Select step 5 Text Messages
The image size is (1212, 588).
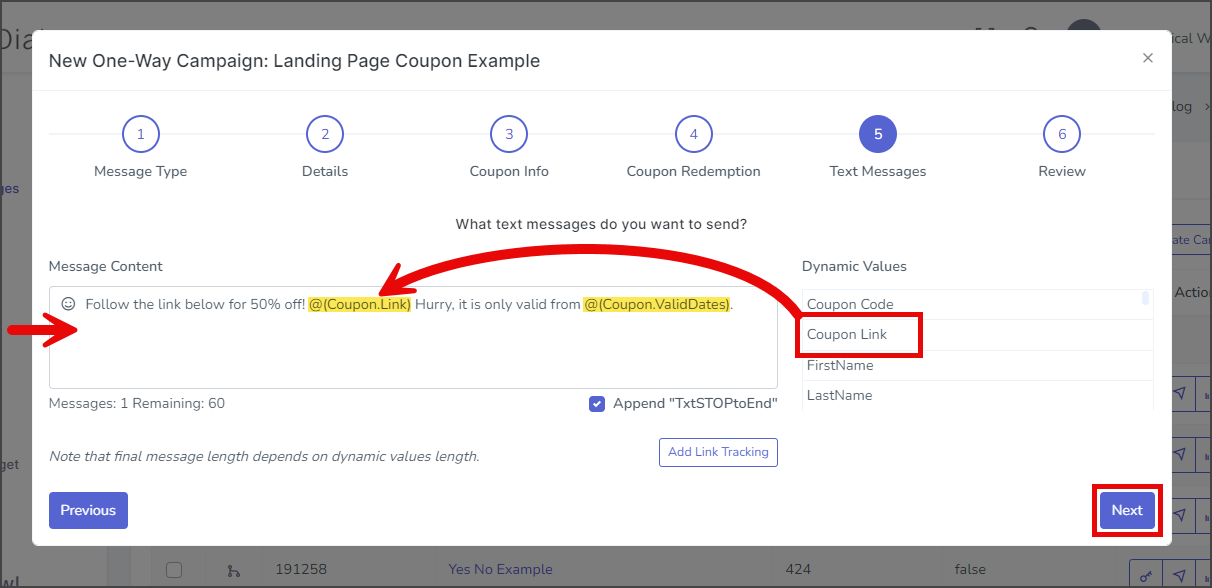(878, 134)
